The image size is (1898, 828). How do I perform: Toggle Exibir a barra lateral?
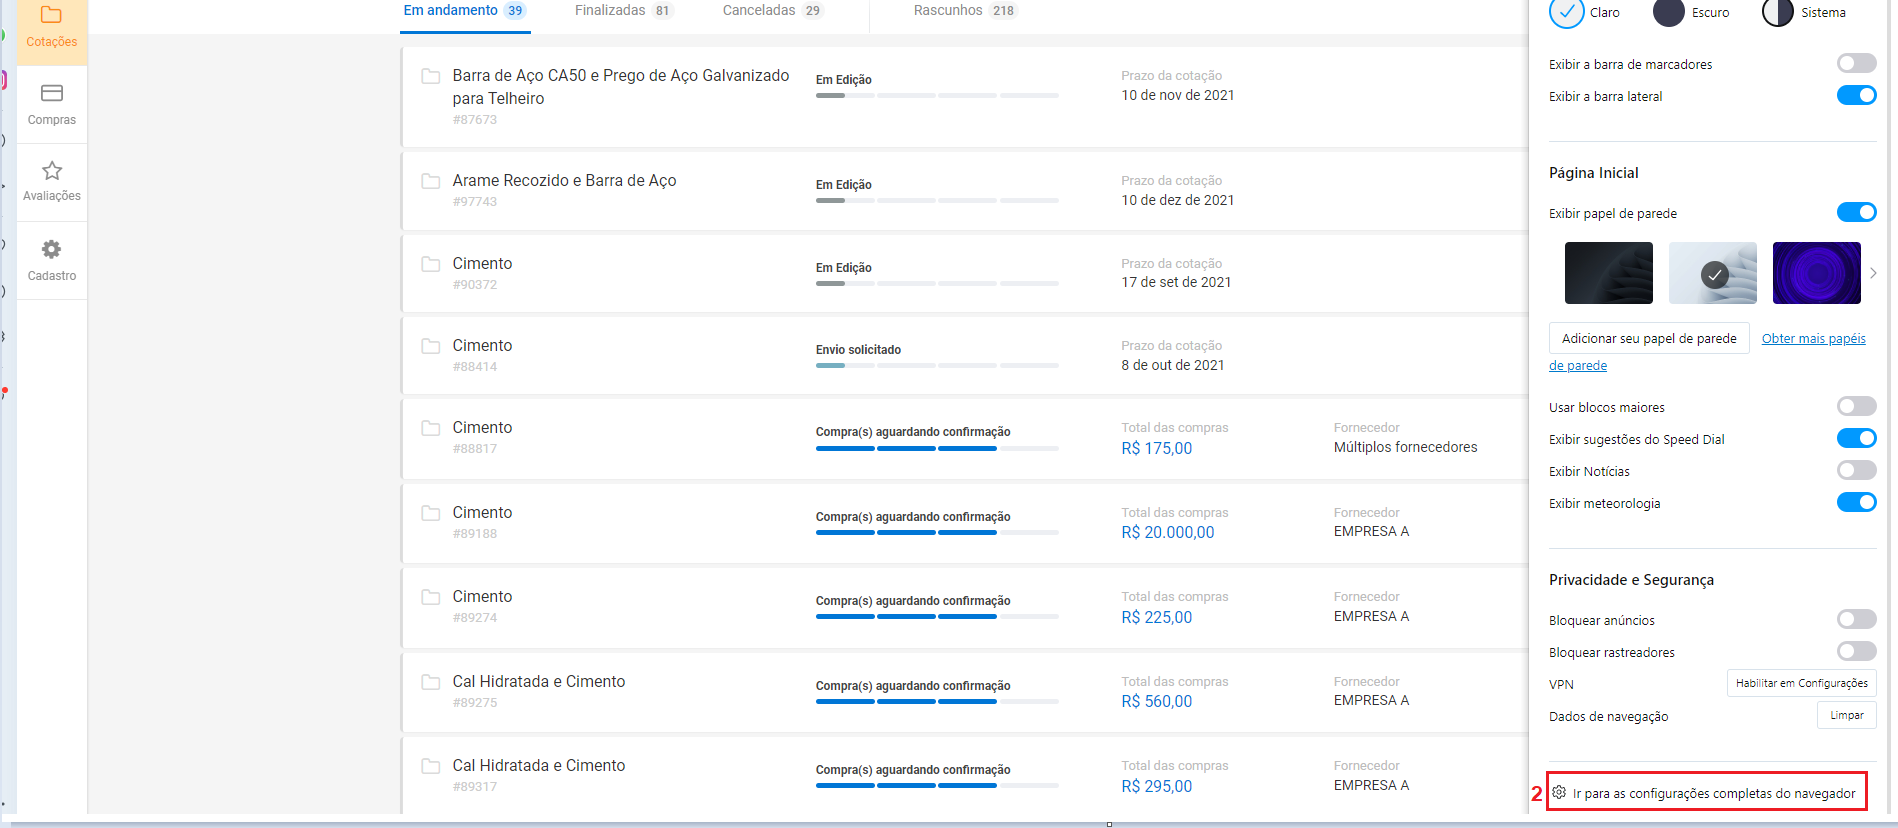coord(1856,96)
